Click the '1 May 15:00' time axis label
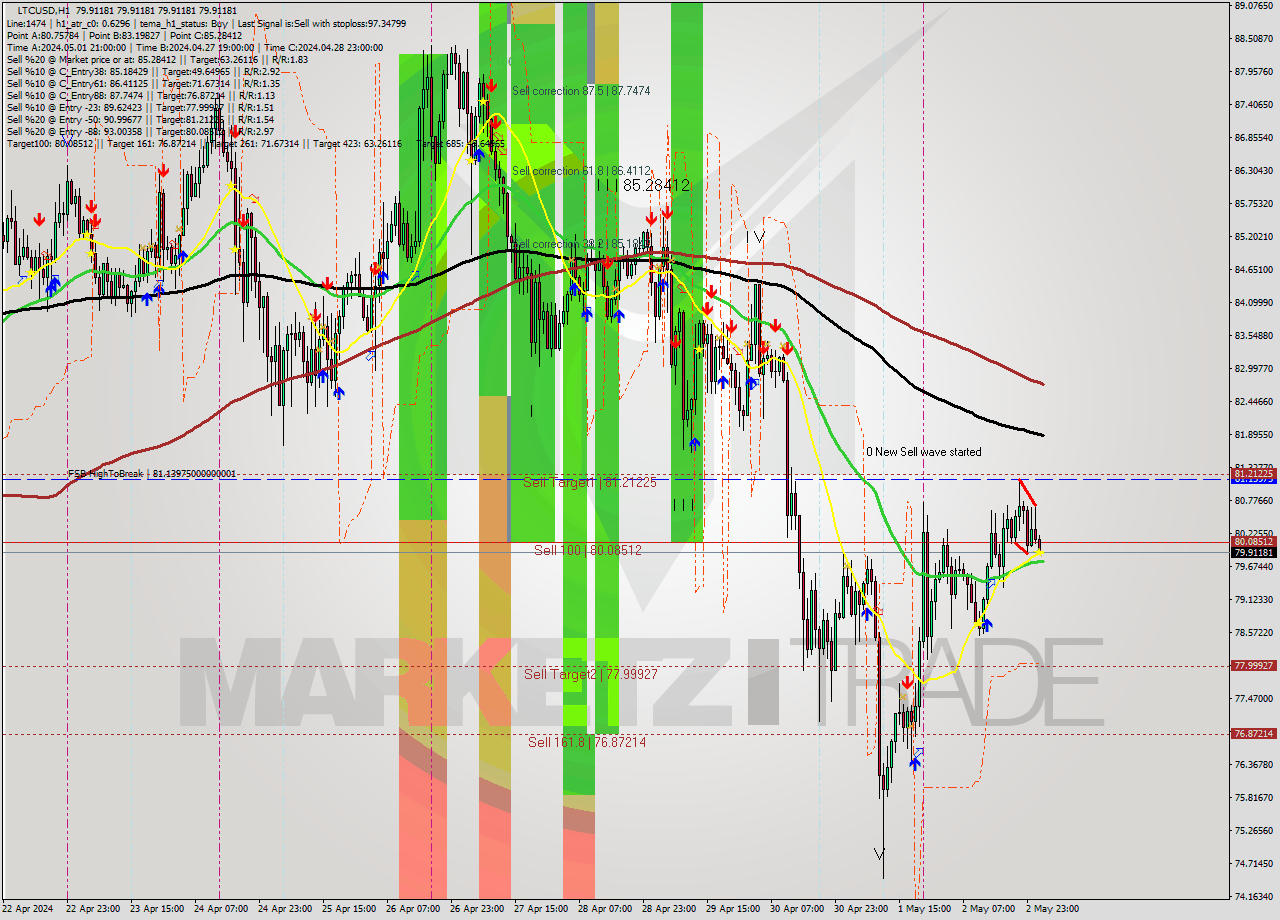1280x920 pixels. (926, 909)
